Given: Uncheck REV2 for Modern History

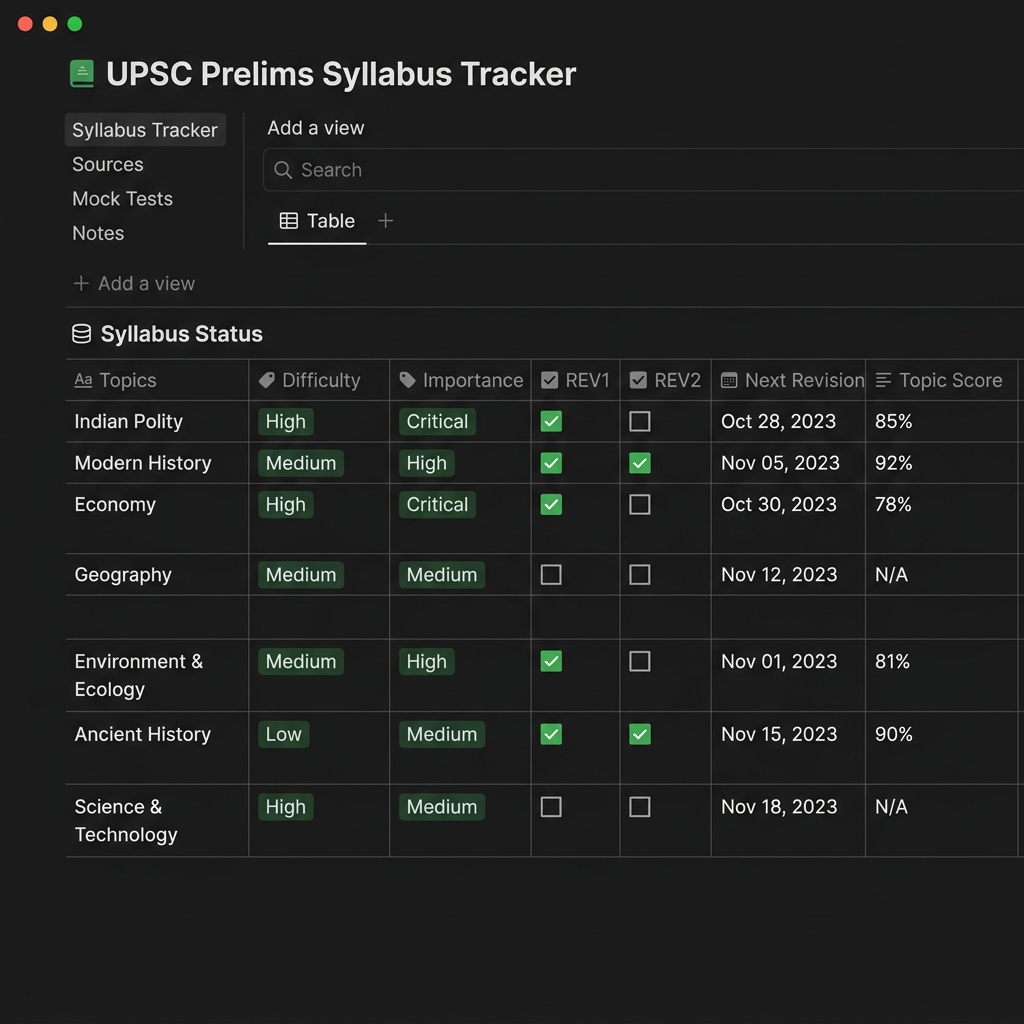Looking at the screenshot, I should [x=640, y=463].
